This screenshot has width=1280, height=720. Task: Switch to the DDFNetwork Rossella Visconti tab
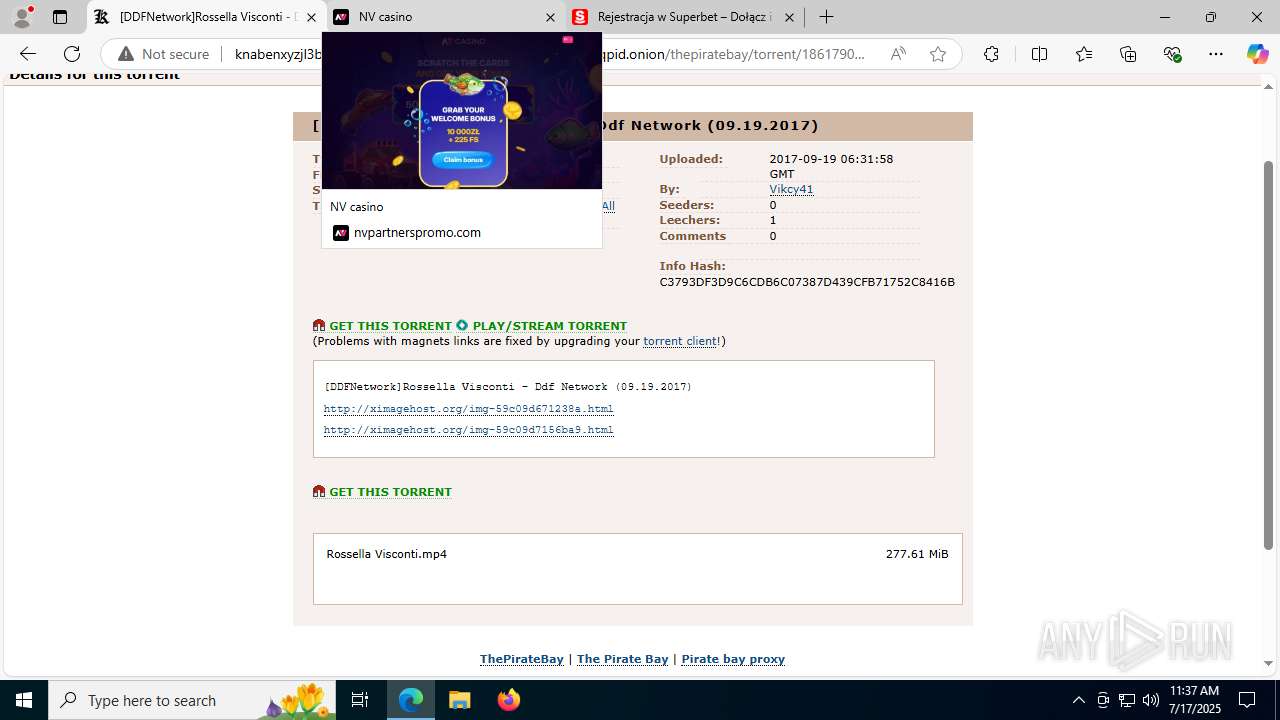207,17
